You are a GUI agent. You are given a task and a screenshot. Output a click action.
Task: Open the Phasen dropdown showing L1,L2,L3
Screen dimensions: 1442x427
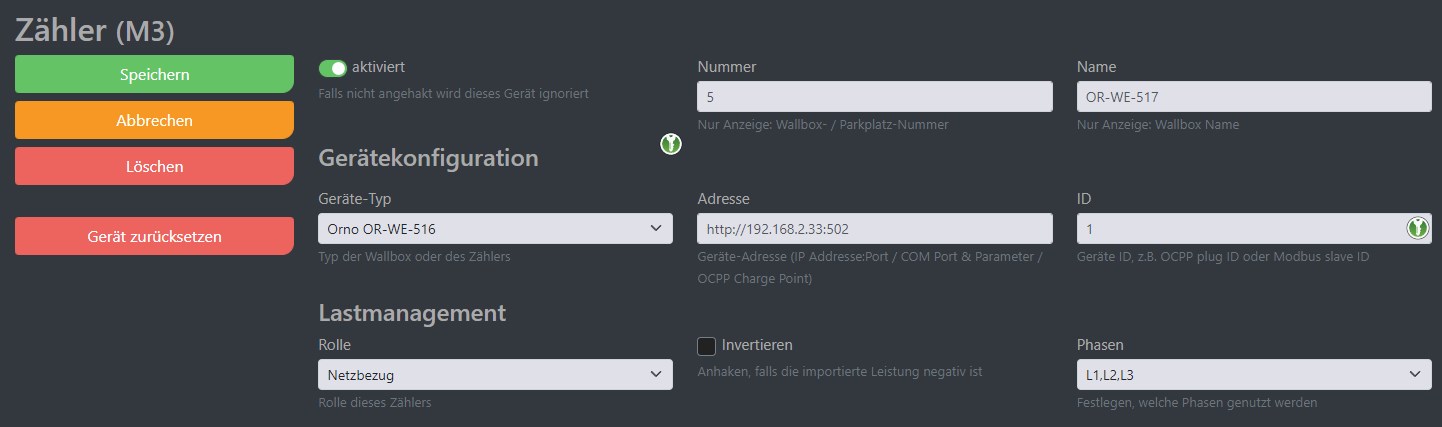click(1253, 375)
